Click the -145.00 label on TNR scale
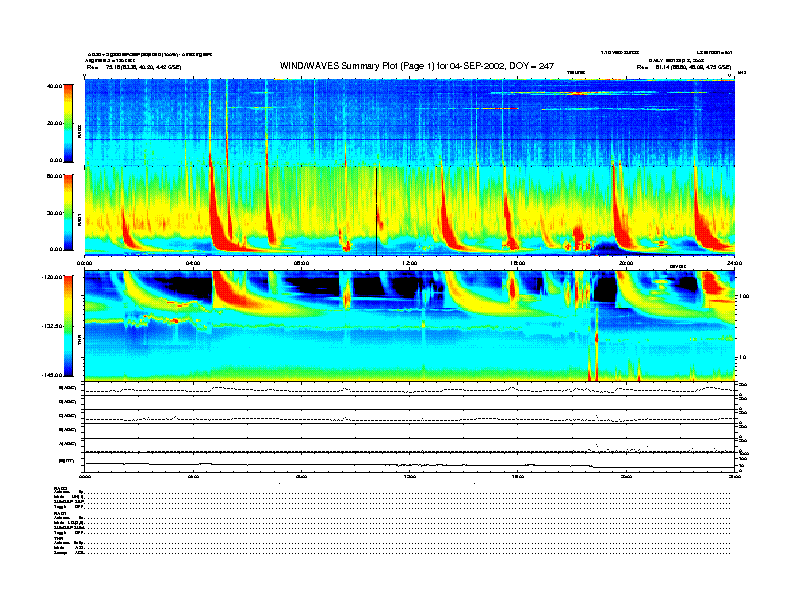Viewport: 792px width, 612px height. click(x=52, y=375)
